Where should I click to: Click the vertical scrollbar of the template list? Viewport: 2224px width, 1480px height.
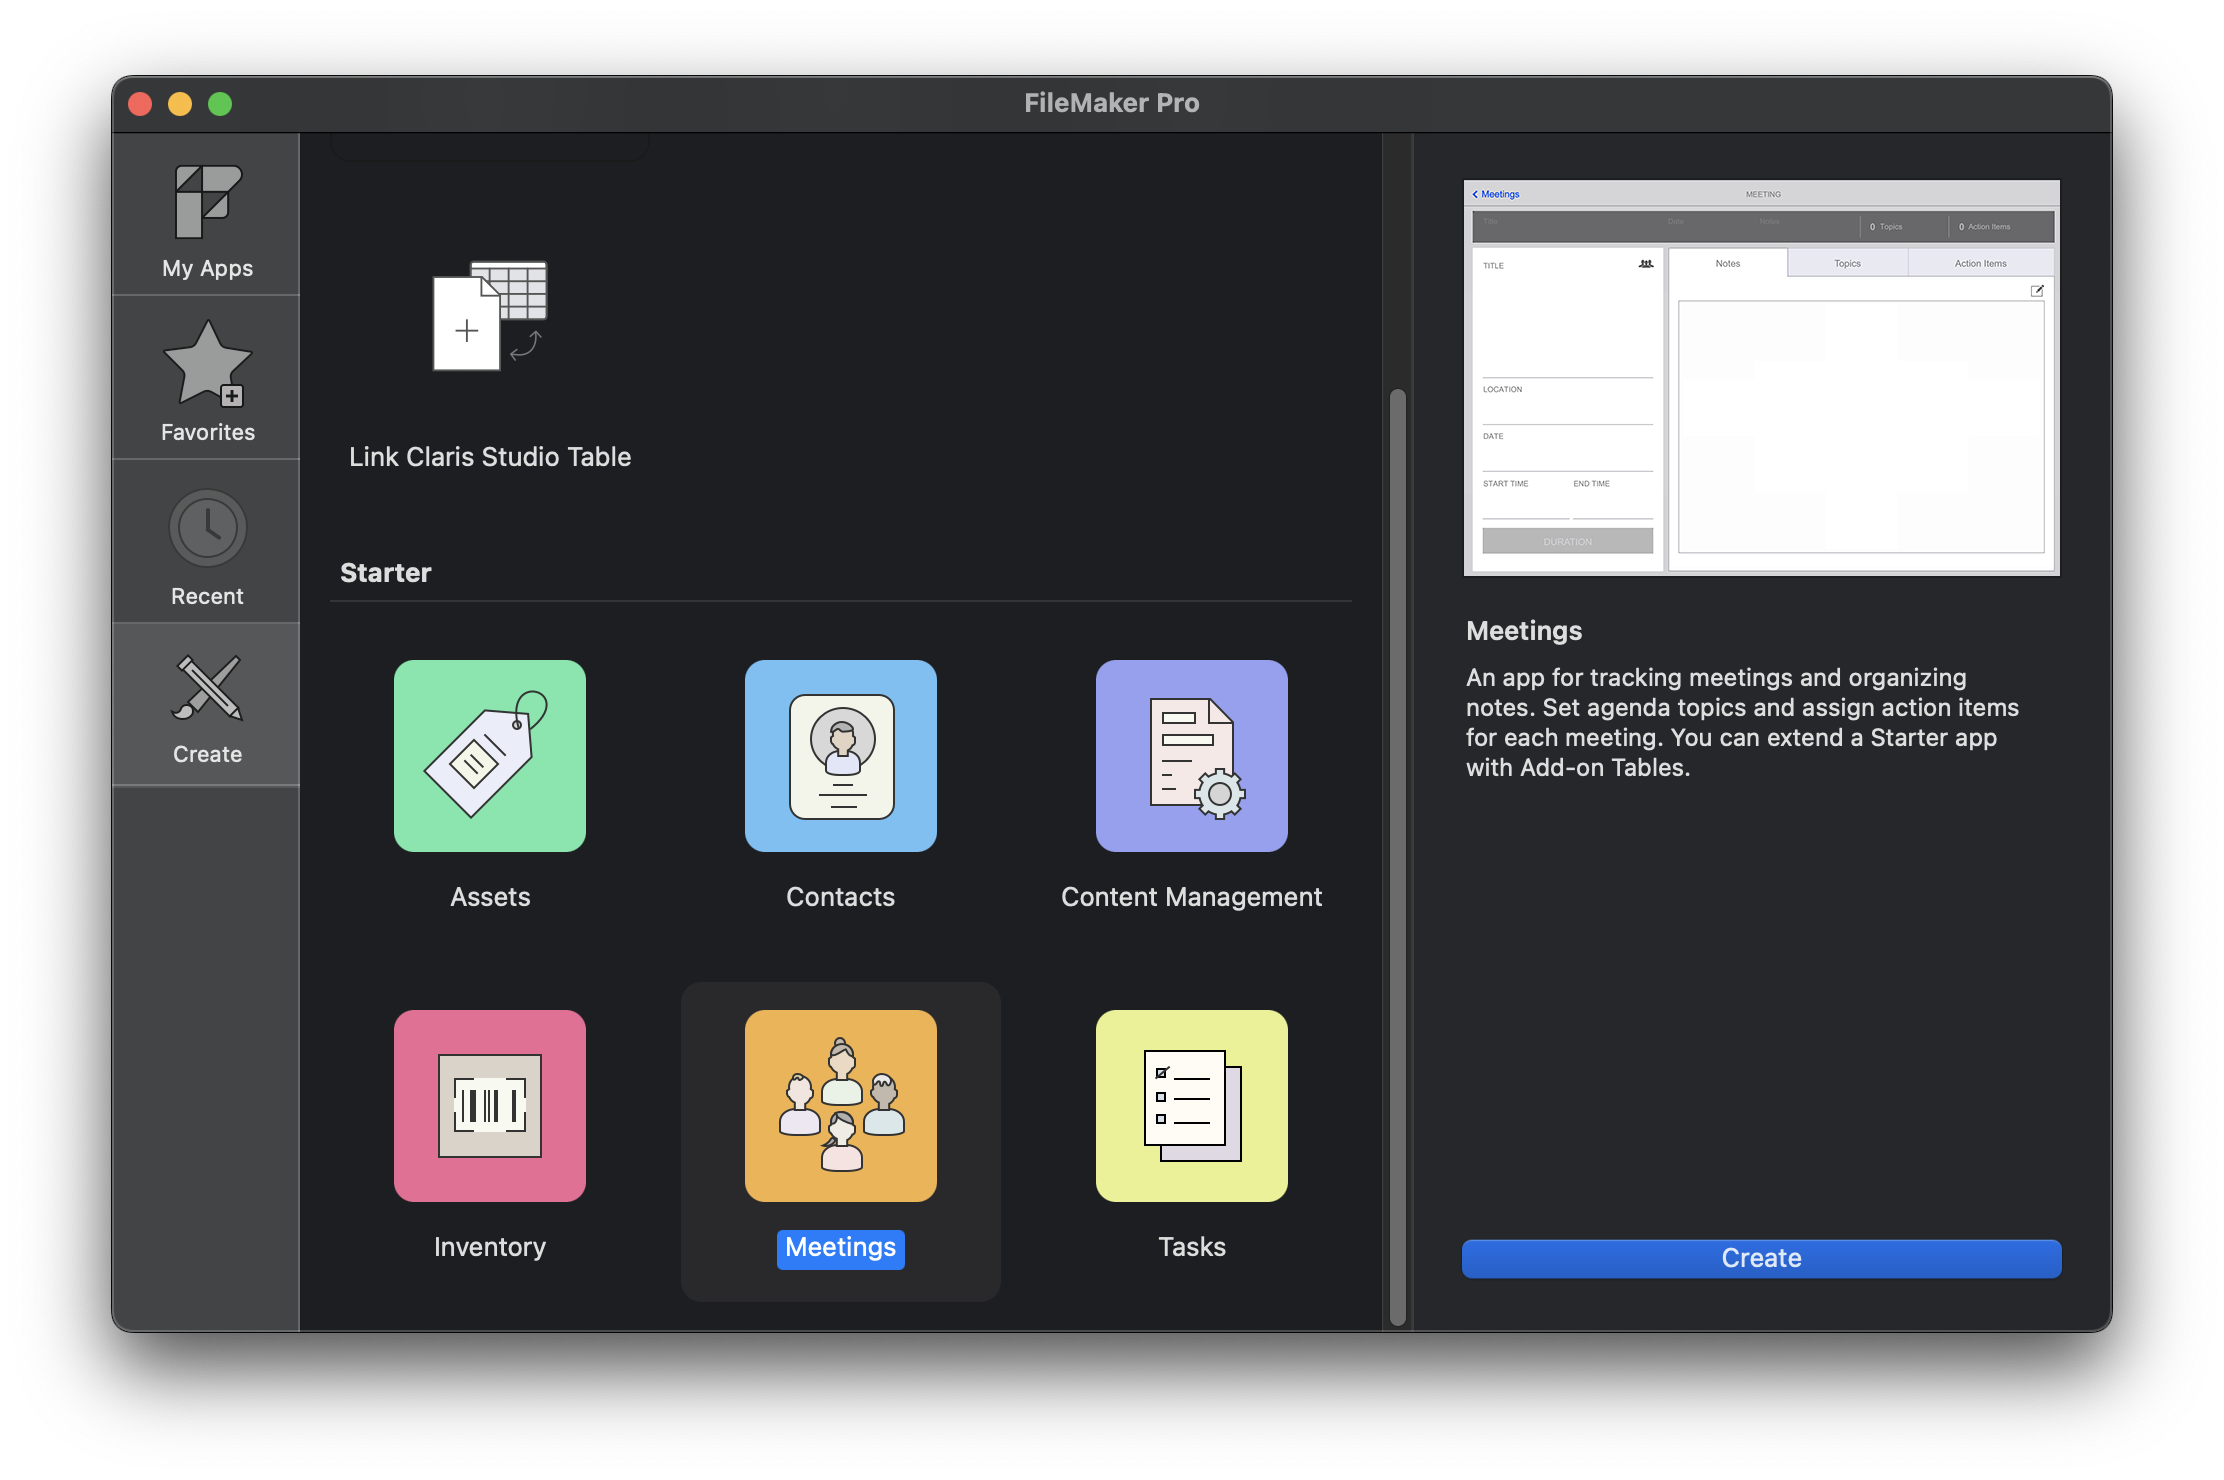click(x=1398, y=856)
